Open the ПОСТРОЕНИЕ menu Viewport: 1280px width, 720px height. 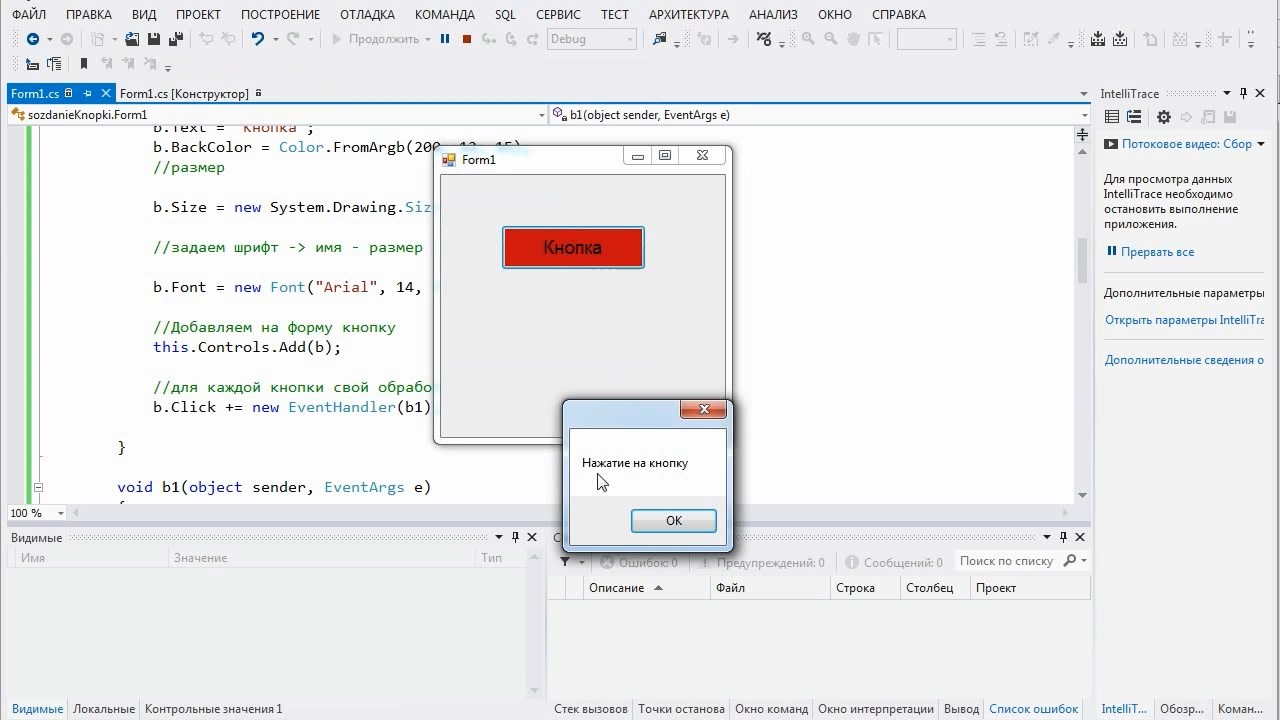click(x=279, y=15)
